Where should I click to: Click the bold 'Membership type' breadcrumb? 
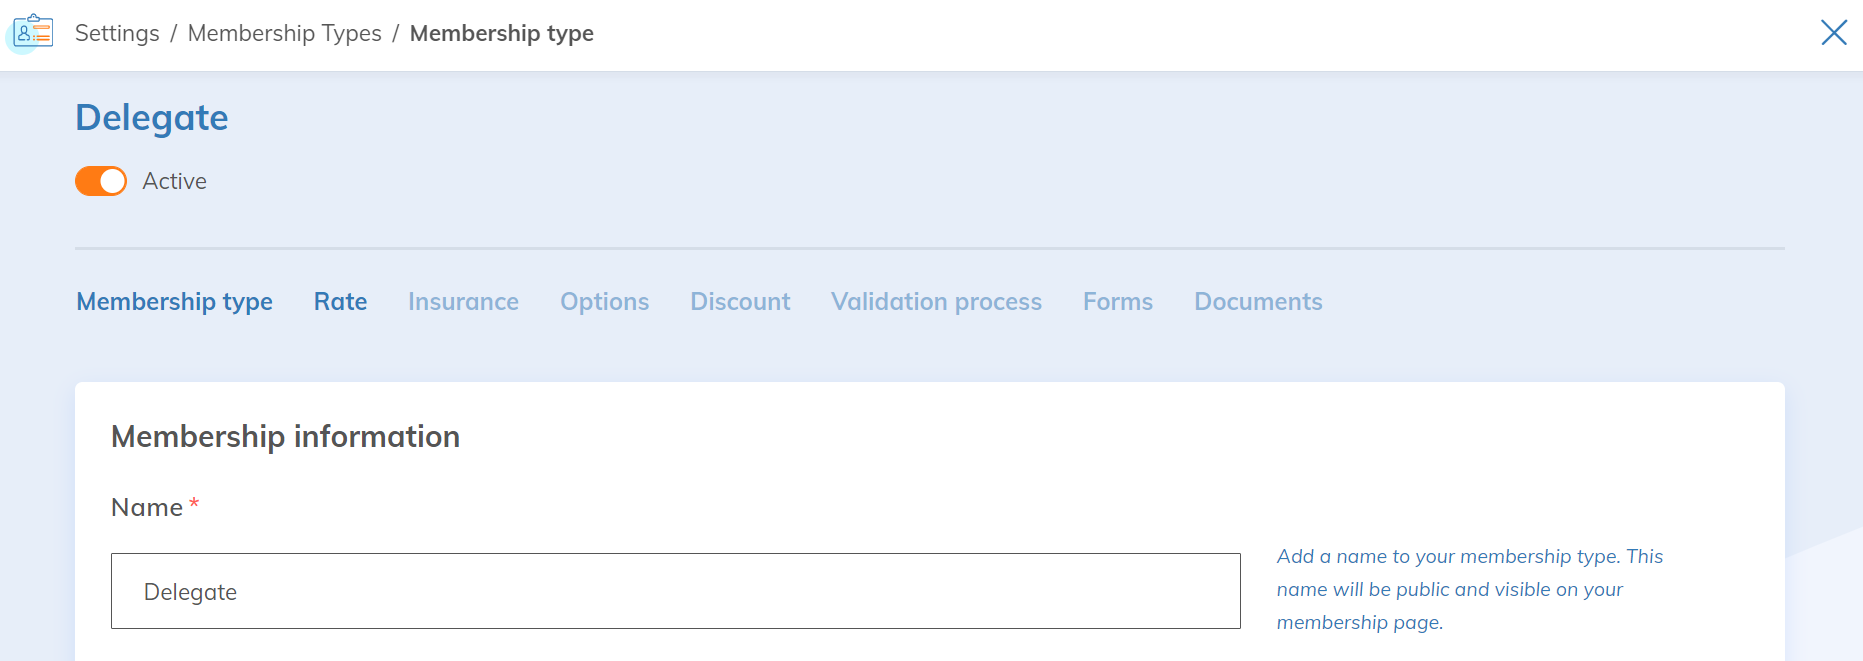pos(502,33)
